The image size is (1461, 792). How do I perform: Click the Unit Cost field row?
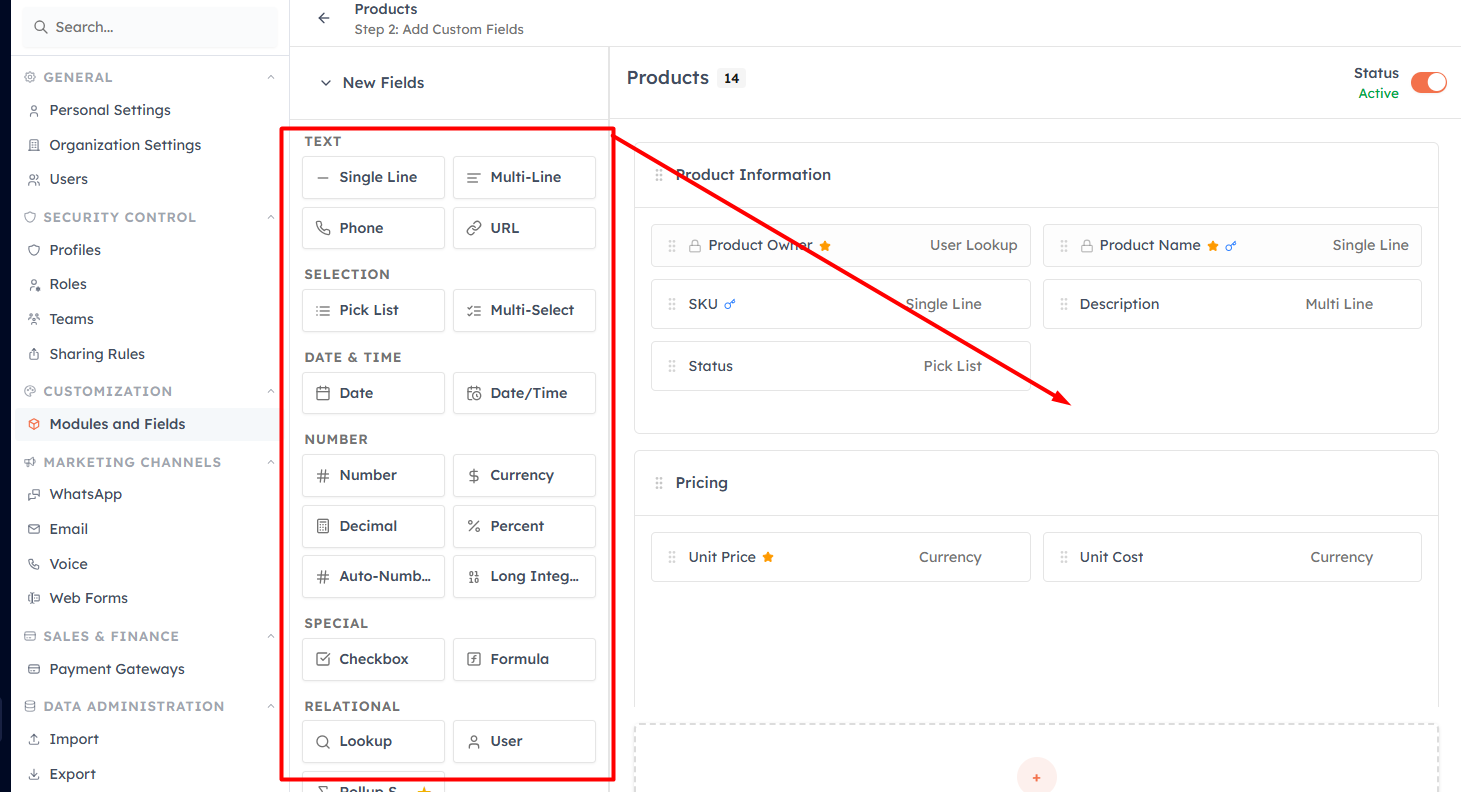[x=1232, y=557]
